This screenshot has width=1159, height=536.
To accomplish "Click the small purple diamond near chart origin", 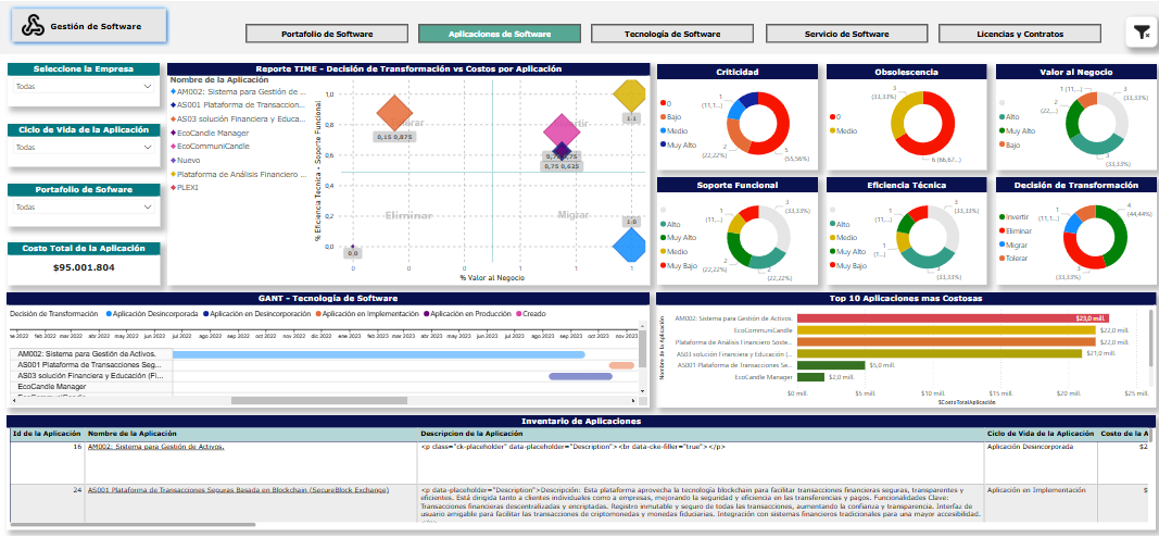I will pyautogui.click(x=352, y=247).
